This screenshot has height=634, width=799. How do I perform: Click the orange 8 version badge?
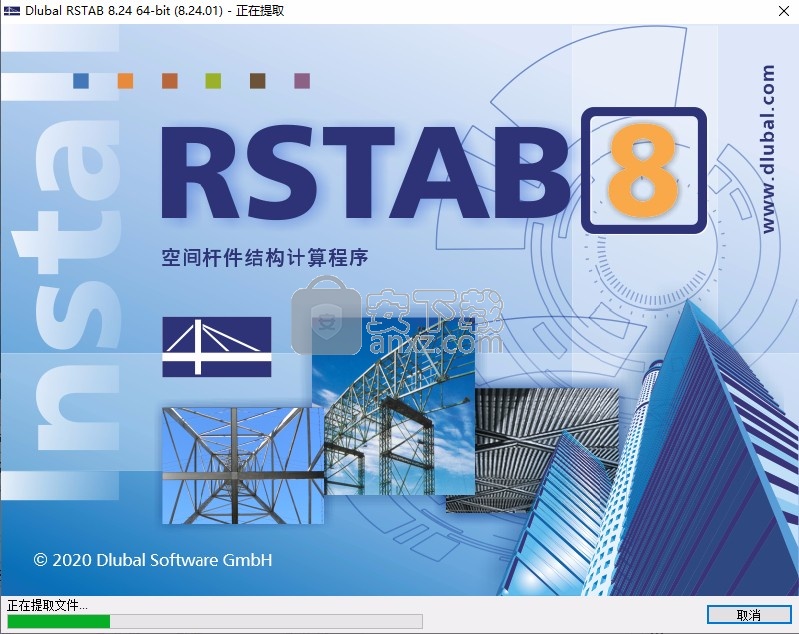644,170
